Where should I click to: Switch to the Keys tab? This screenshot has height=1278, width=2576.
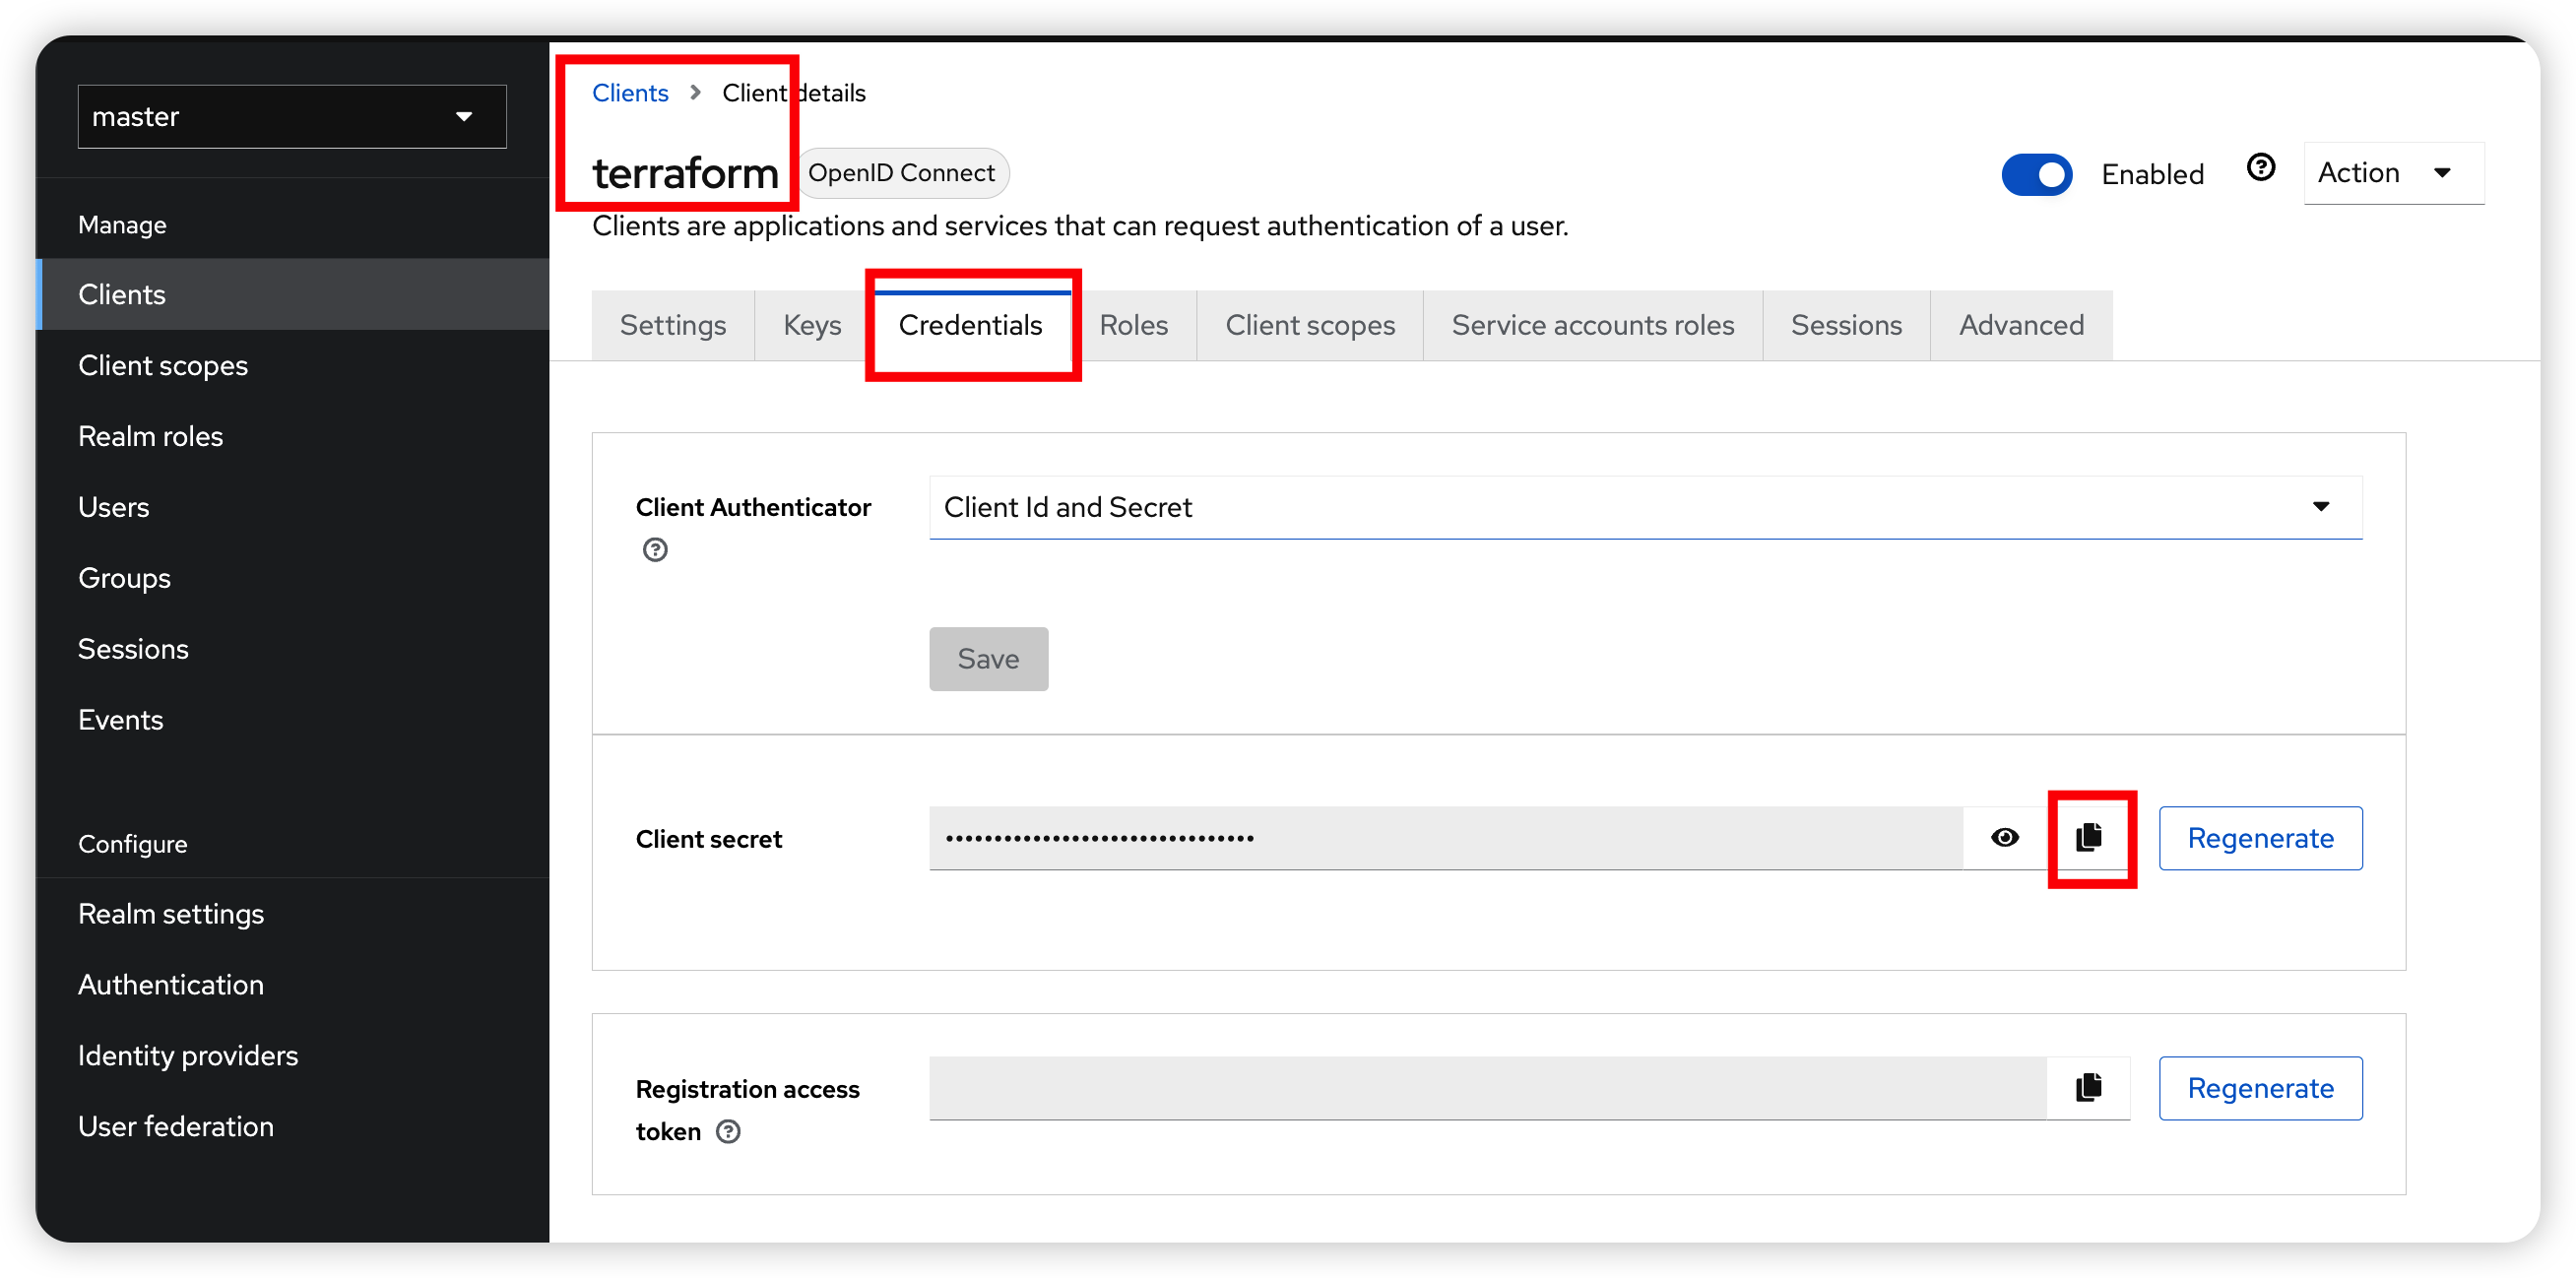coord(812,326)
